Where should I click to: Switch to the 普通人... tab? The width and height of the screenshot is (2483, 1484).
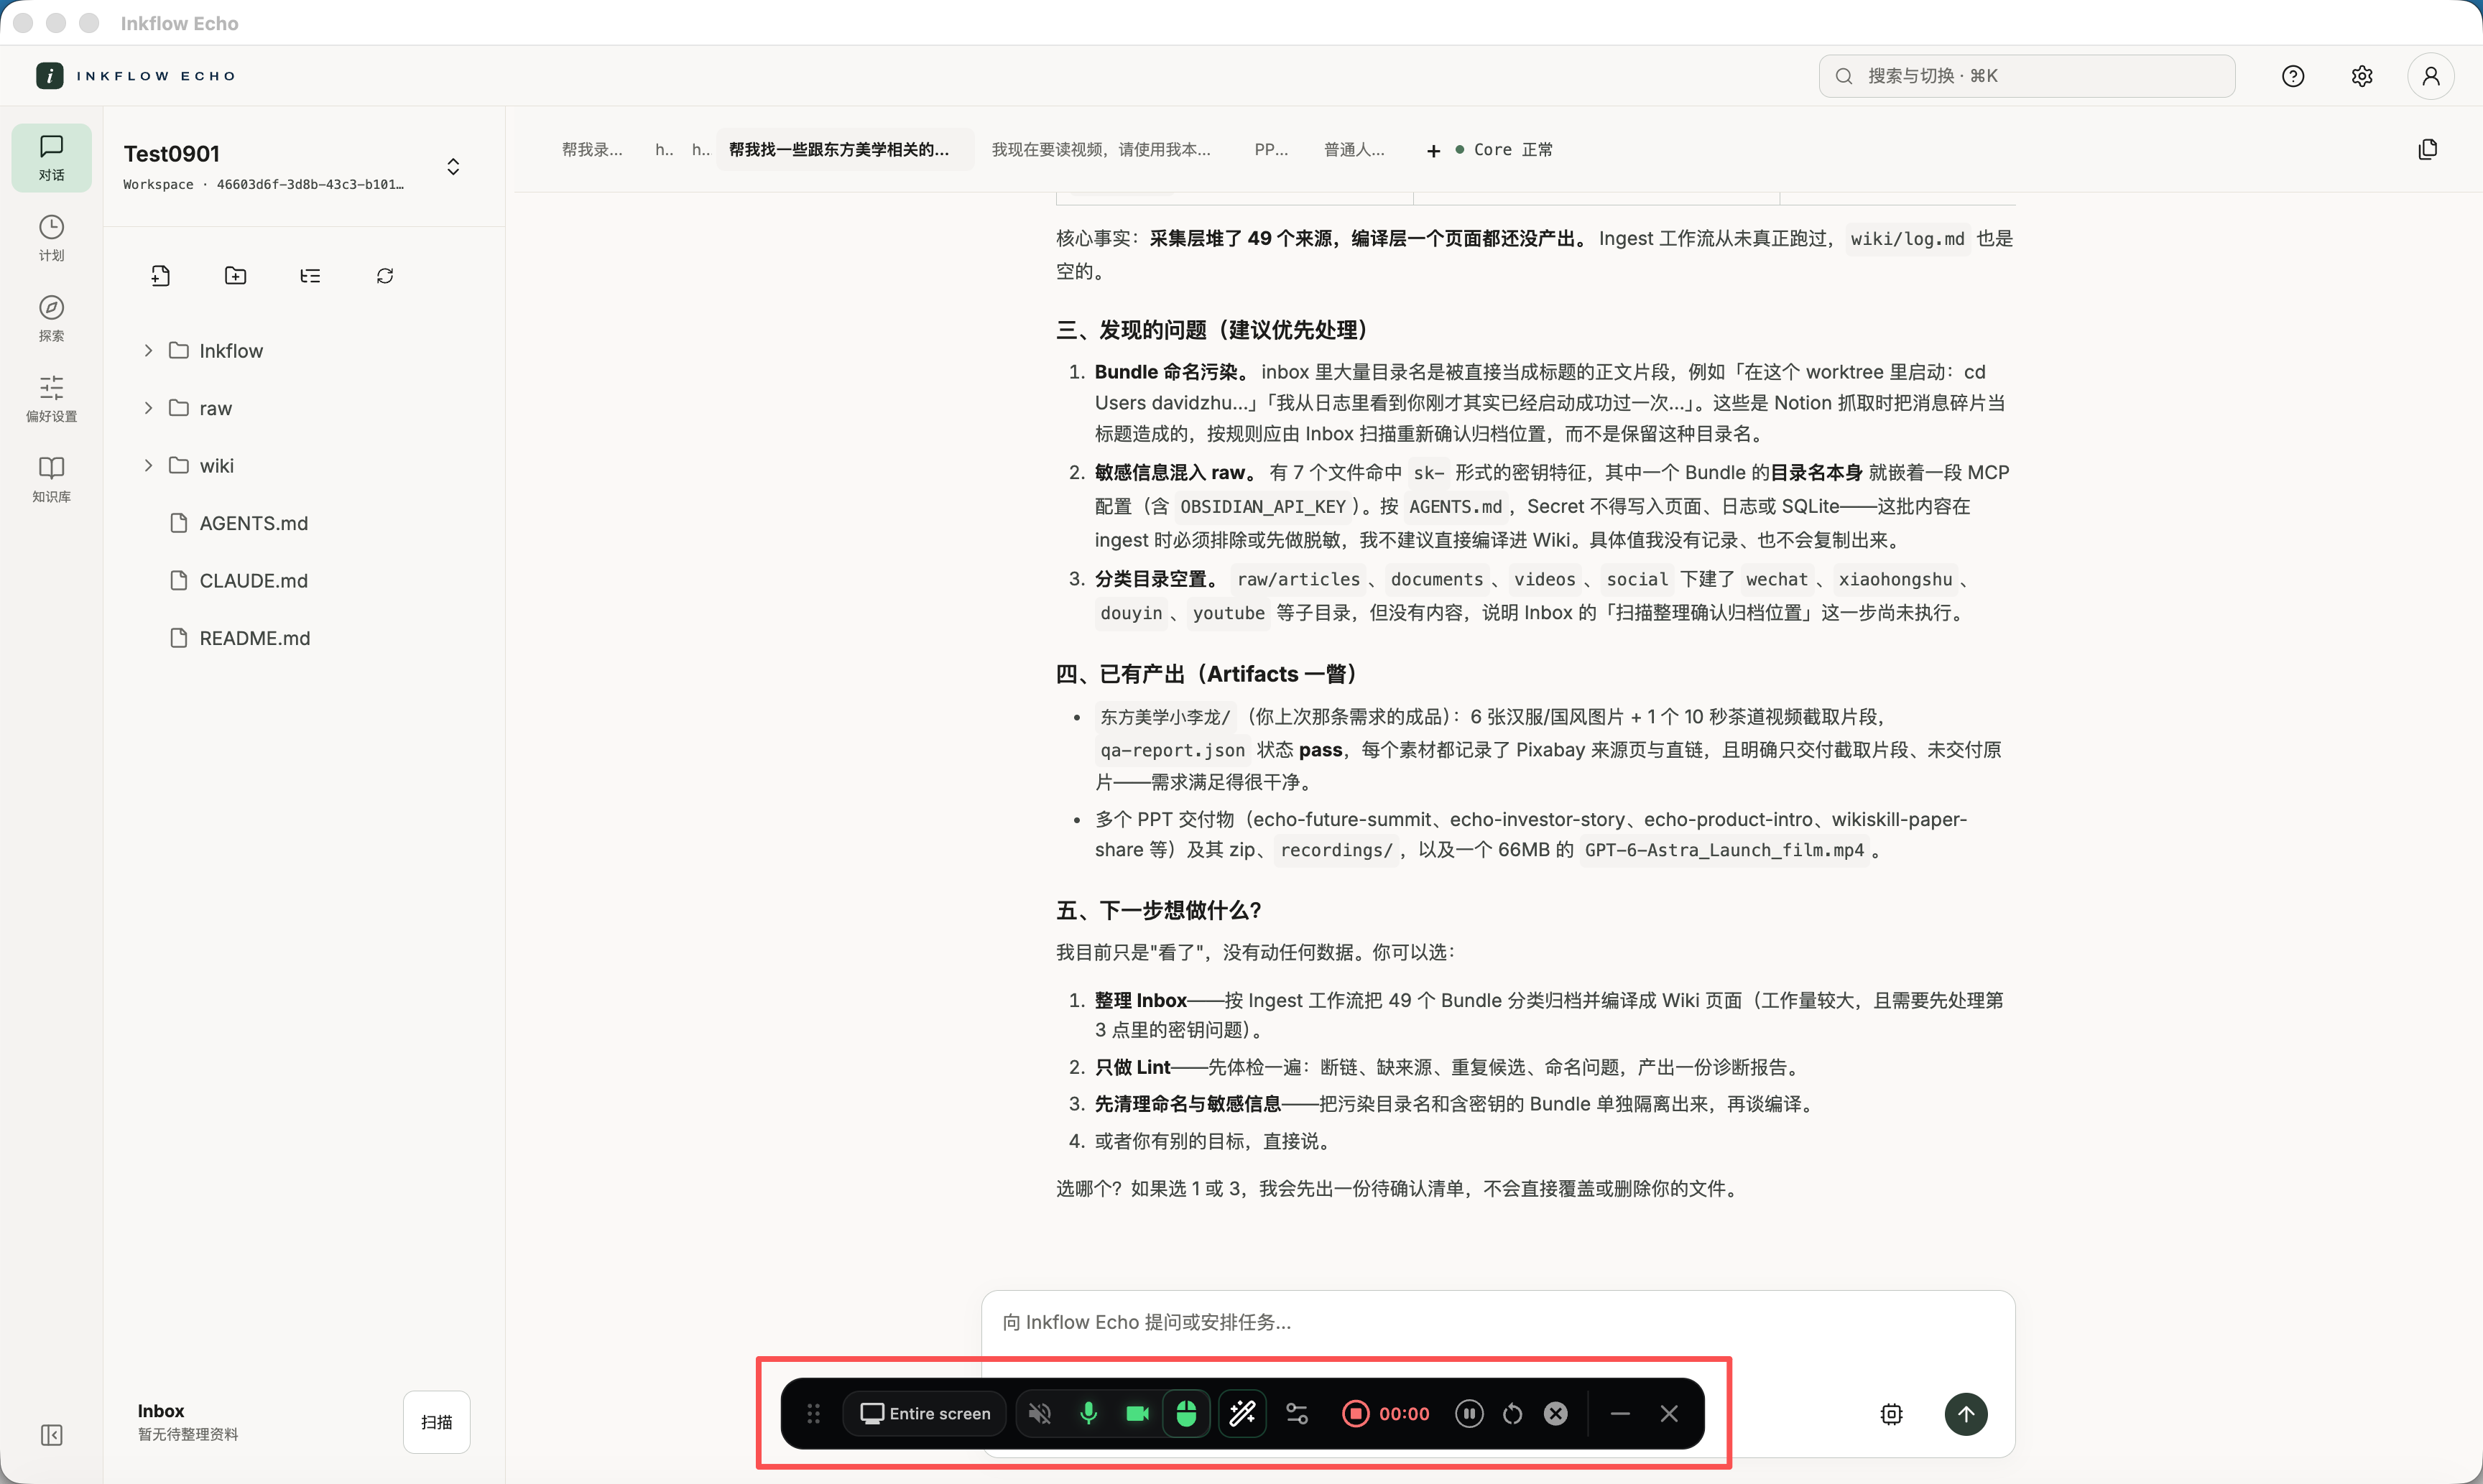tap(1354, 150)
